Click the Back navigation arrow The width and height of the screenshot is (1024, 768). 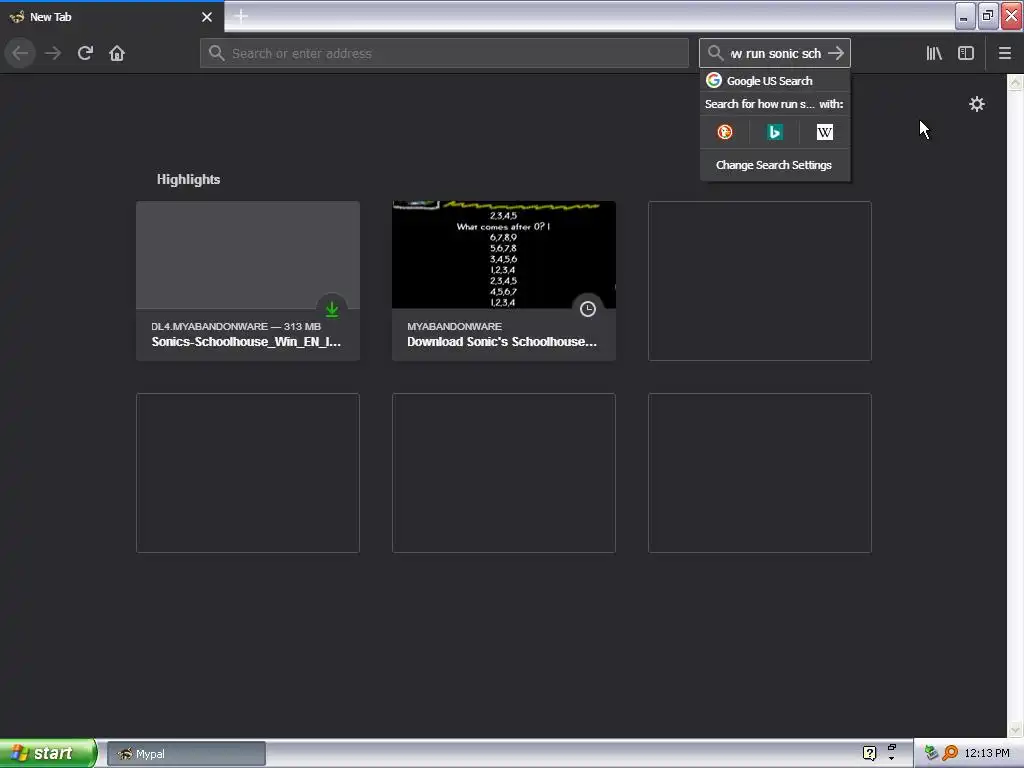(20, 53)
